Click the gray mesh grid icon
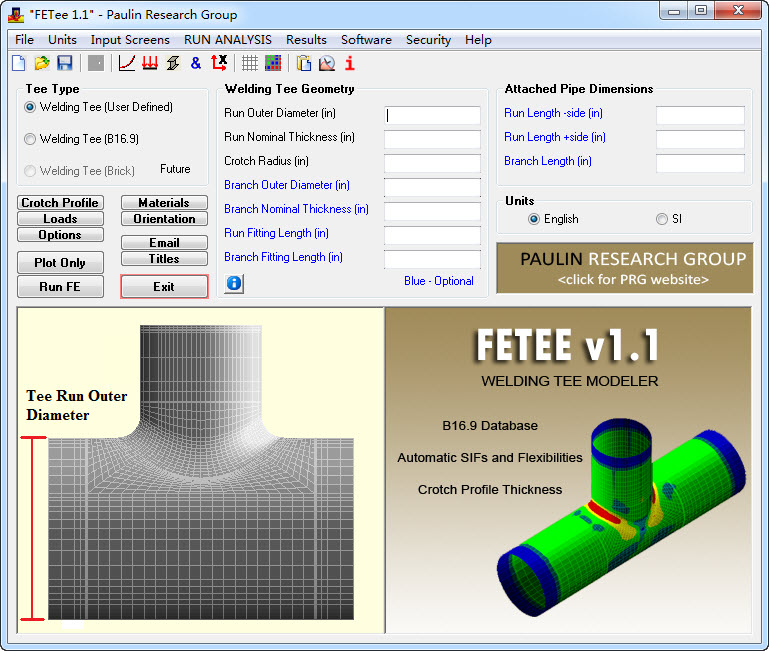769x651 pixels. (x=250, y=63)
